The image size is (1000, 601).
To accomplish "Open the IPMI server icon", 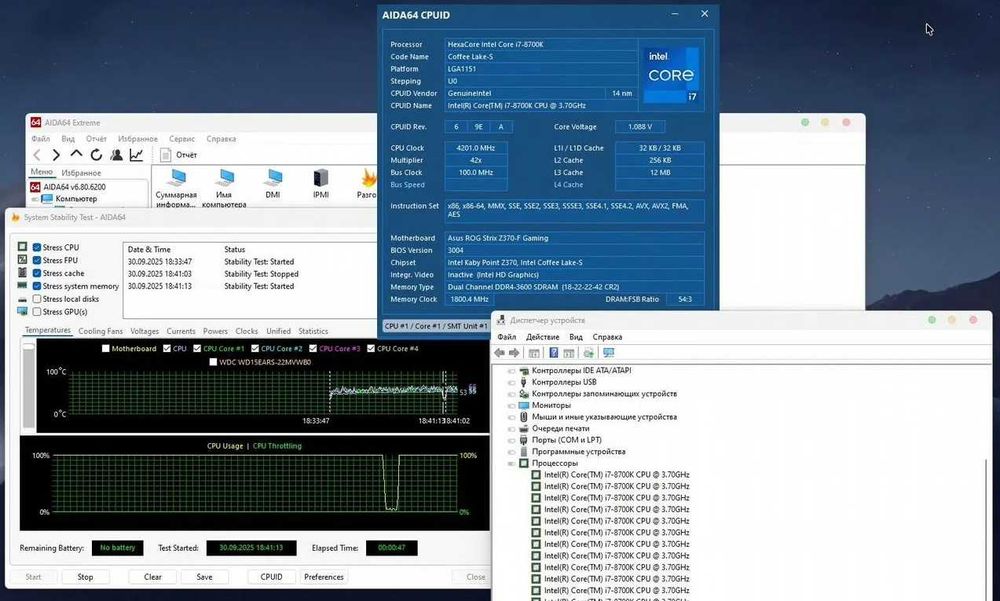I will tap(321, 177).
